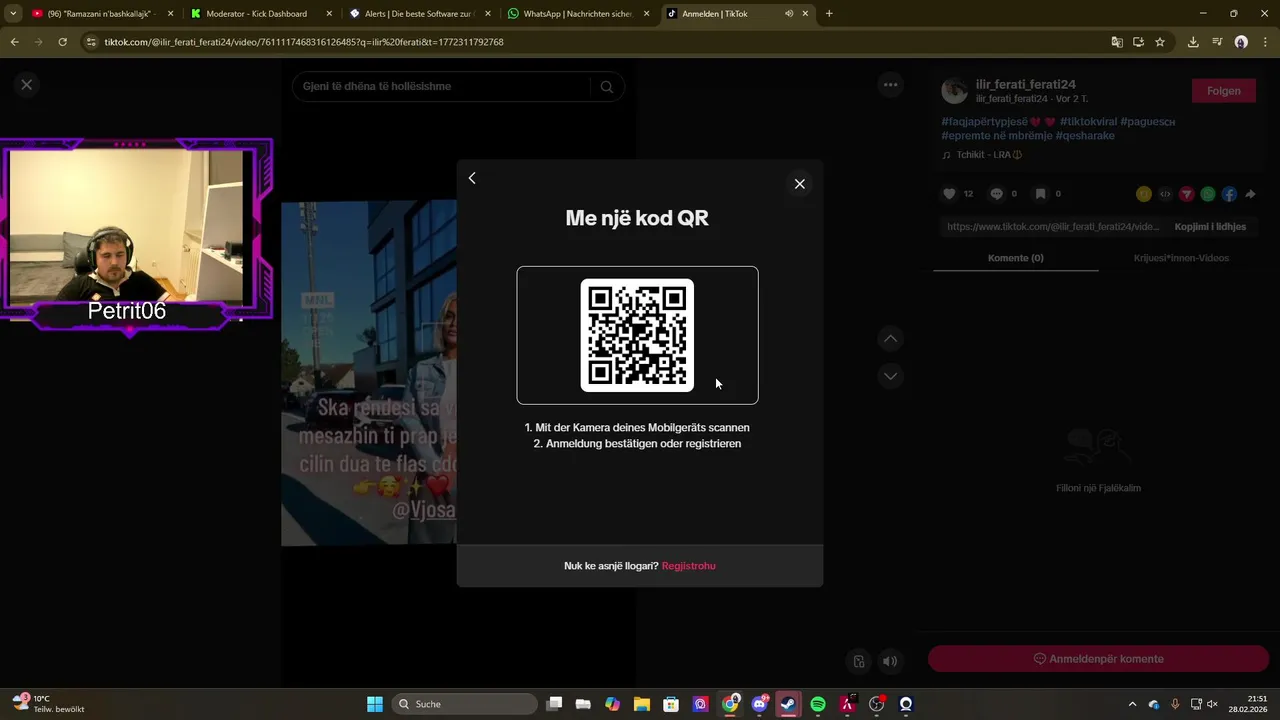Go to next video with down chevron
Image resolution: width=1280 pixels, height=720 pixels.
click(x=890, y=376)
